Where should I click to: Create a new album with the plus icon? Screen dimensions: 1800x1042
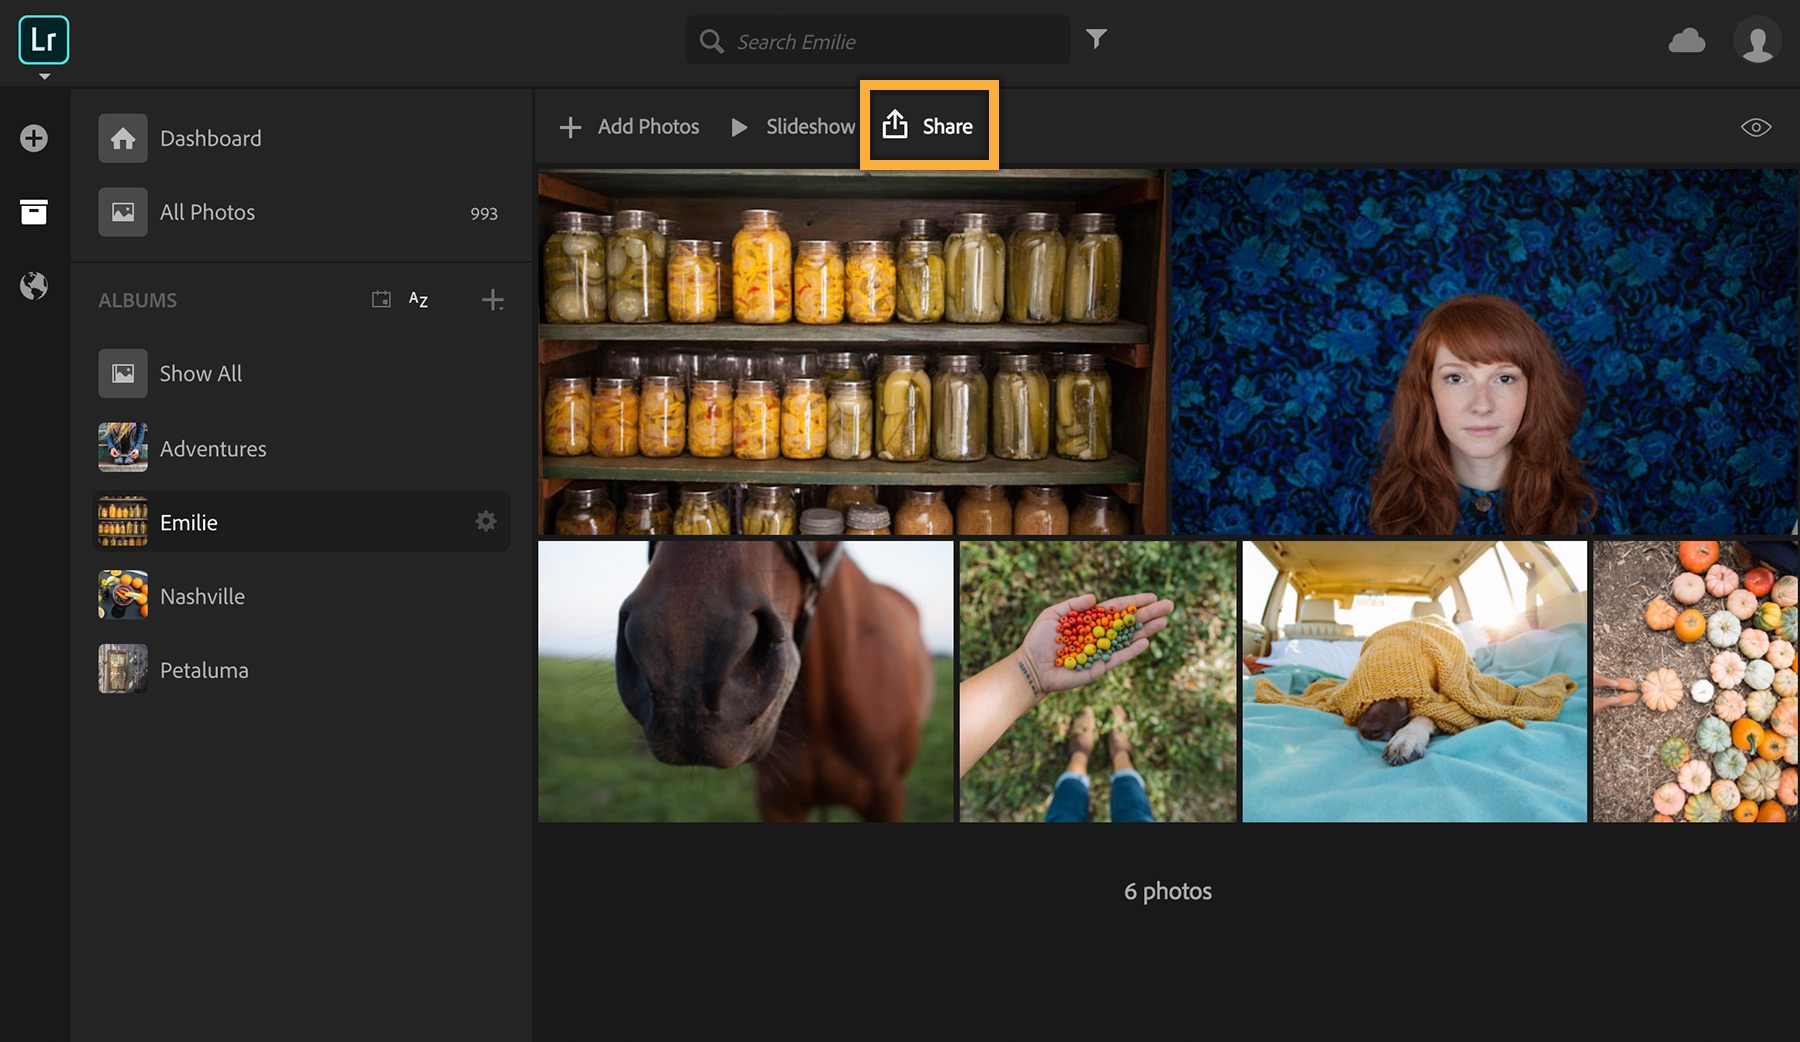(492, 299)
